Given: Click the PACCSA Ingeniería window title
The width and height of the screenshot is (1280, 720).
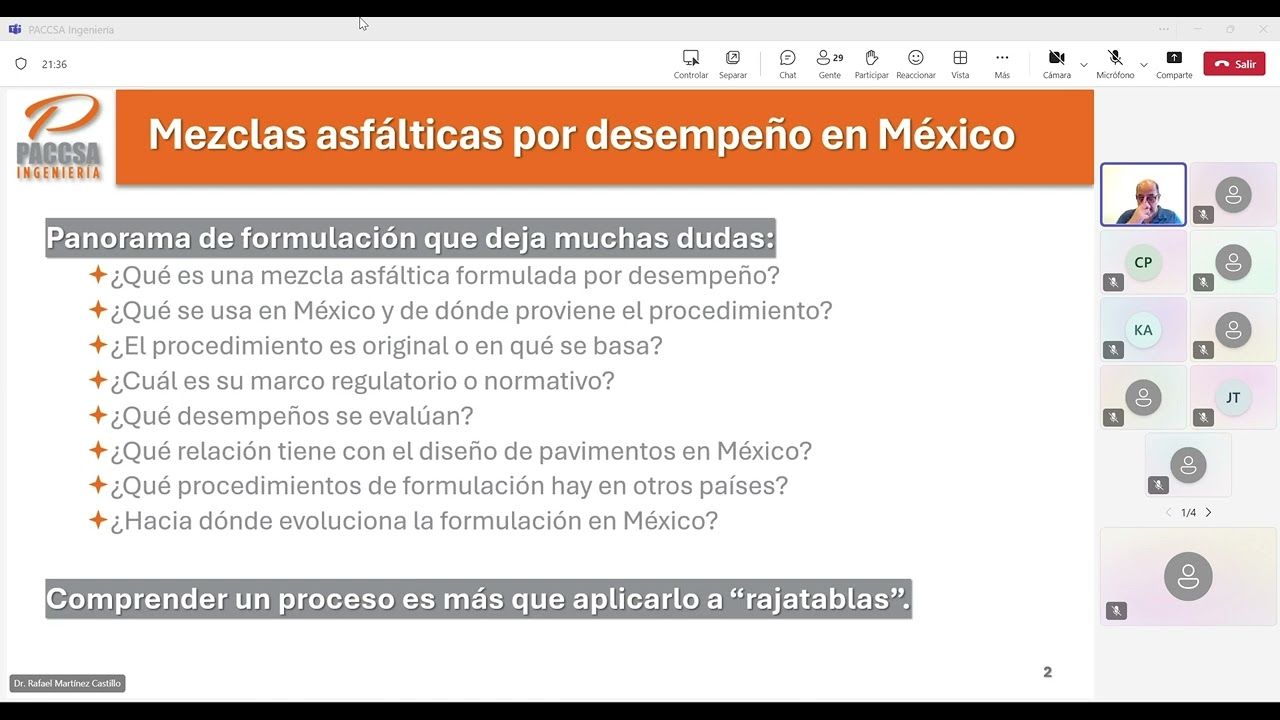Looking at the screenshot, I should 71,30.
